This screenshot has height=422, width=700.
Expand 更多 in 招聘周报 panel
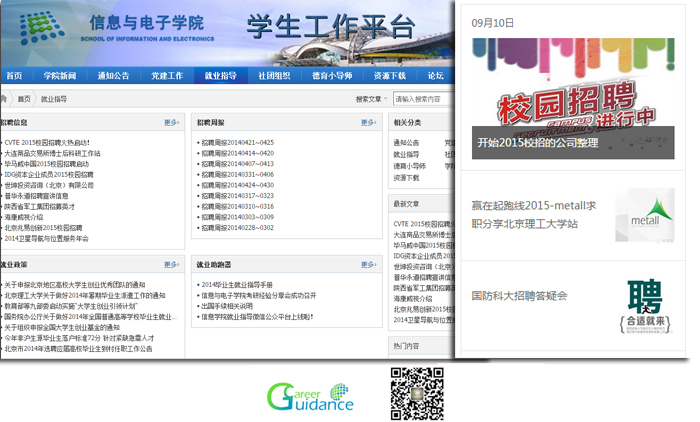click(x=369, y=122)
